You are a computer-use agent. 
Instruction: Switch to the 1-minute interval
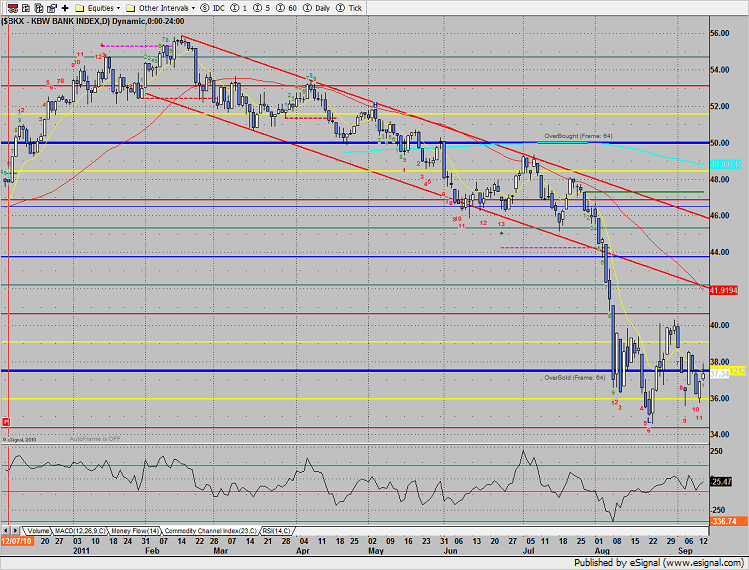(x=239, y=8)
